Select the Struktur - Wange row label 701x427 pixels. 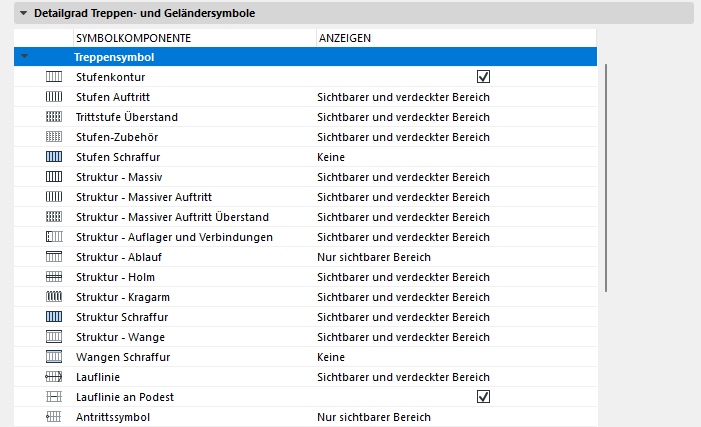[x=121, y=337]
